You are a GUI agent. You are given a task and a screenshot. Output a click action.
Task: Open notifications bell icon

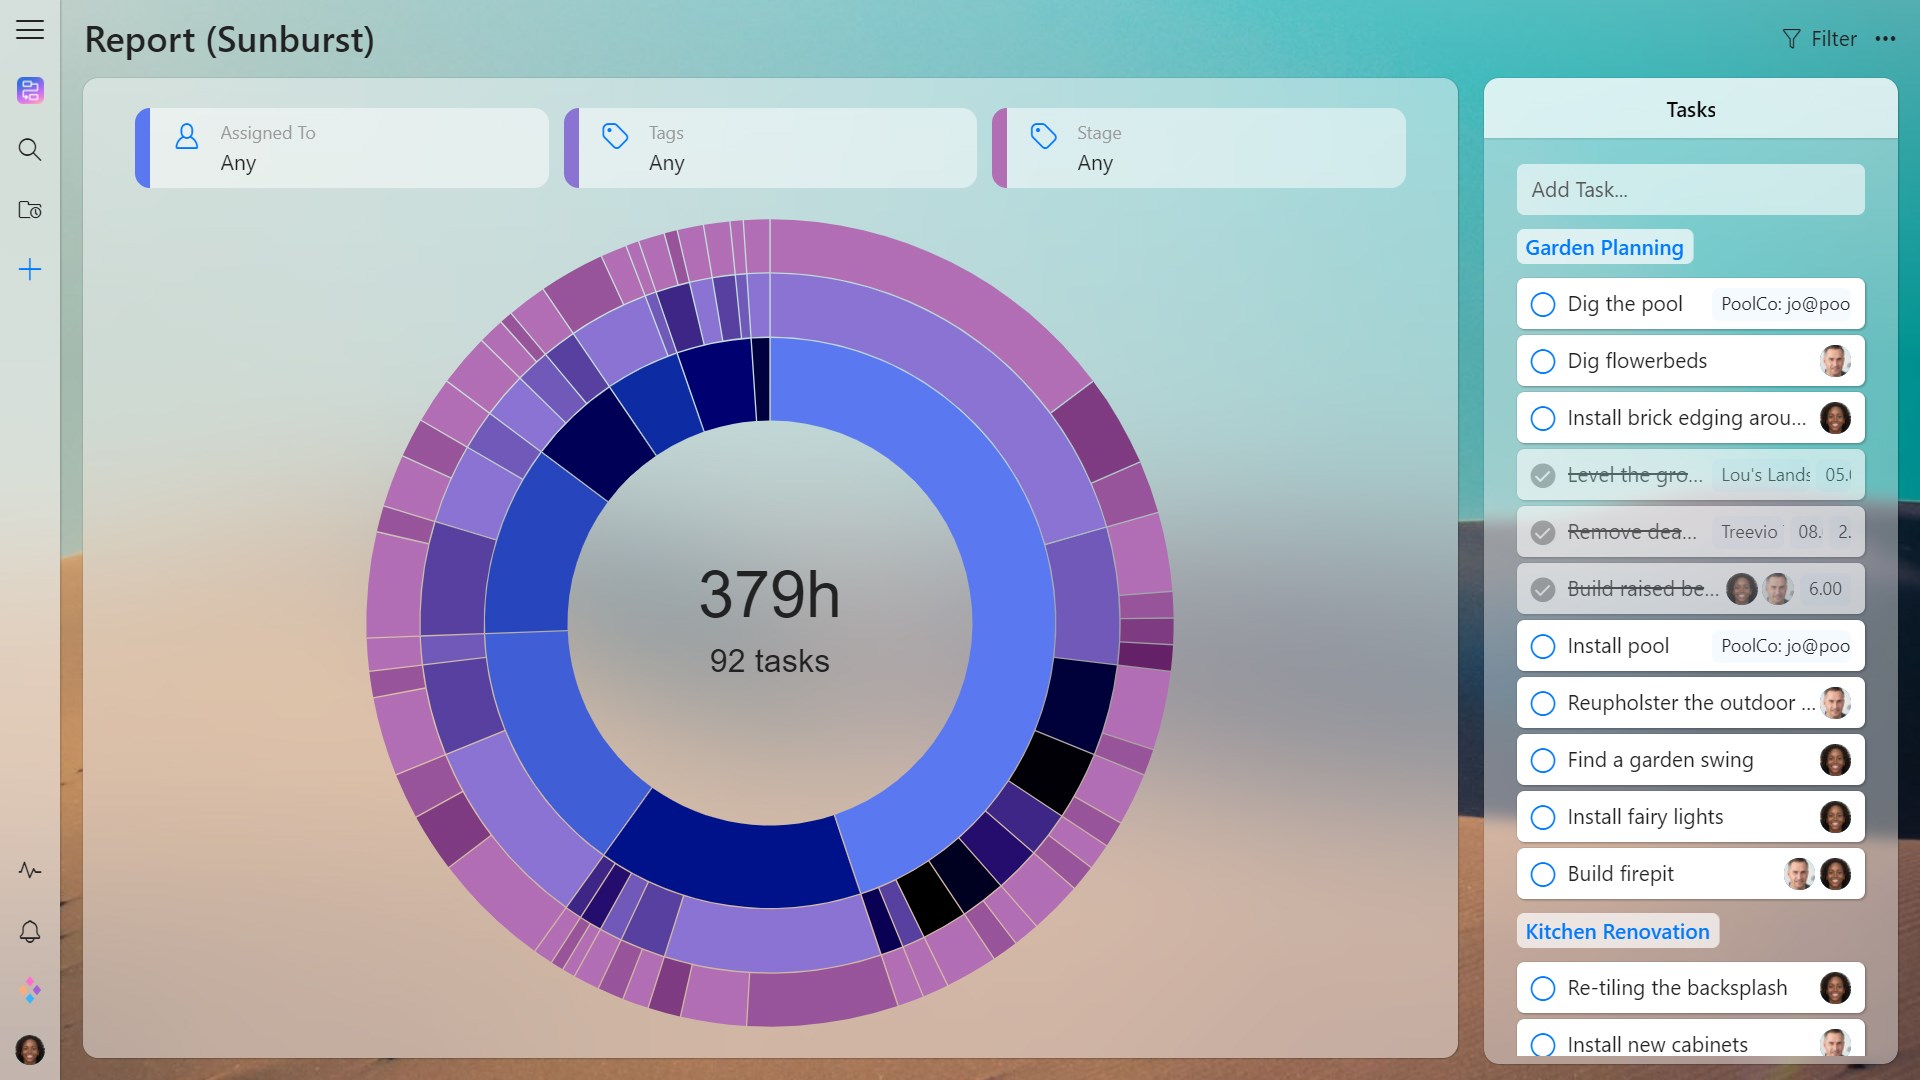30,931
